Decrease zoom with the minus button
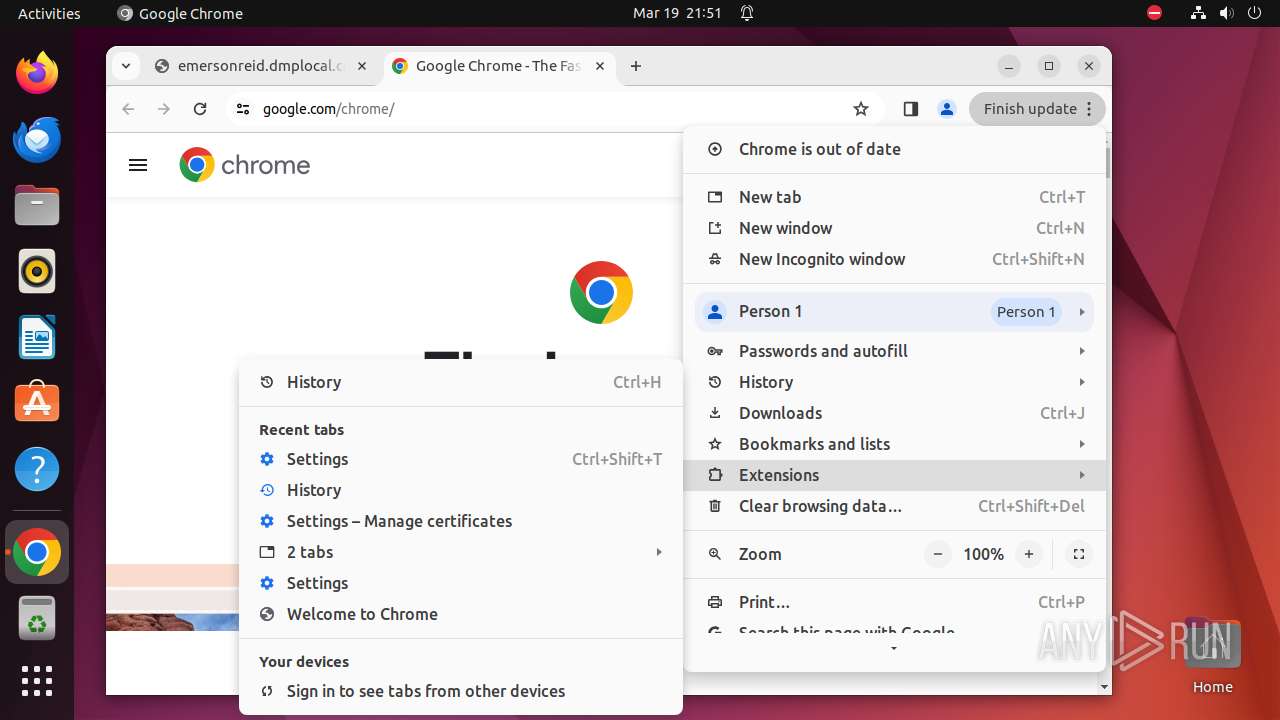Image resolution: width=1280 pixels, height=720 pixels. point(937,554)
